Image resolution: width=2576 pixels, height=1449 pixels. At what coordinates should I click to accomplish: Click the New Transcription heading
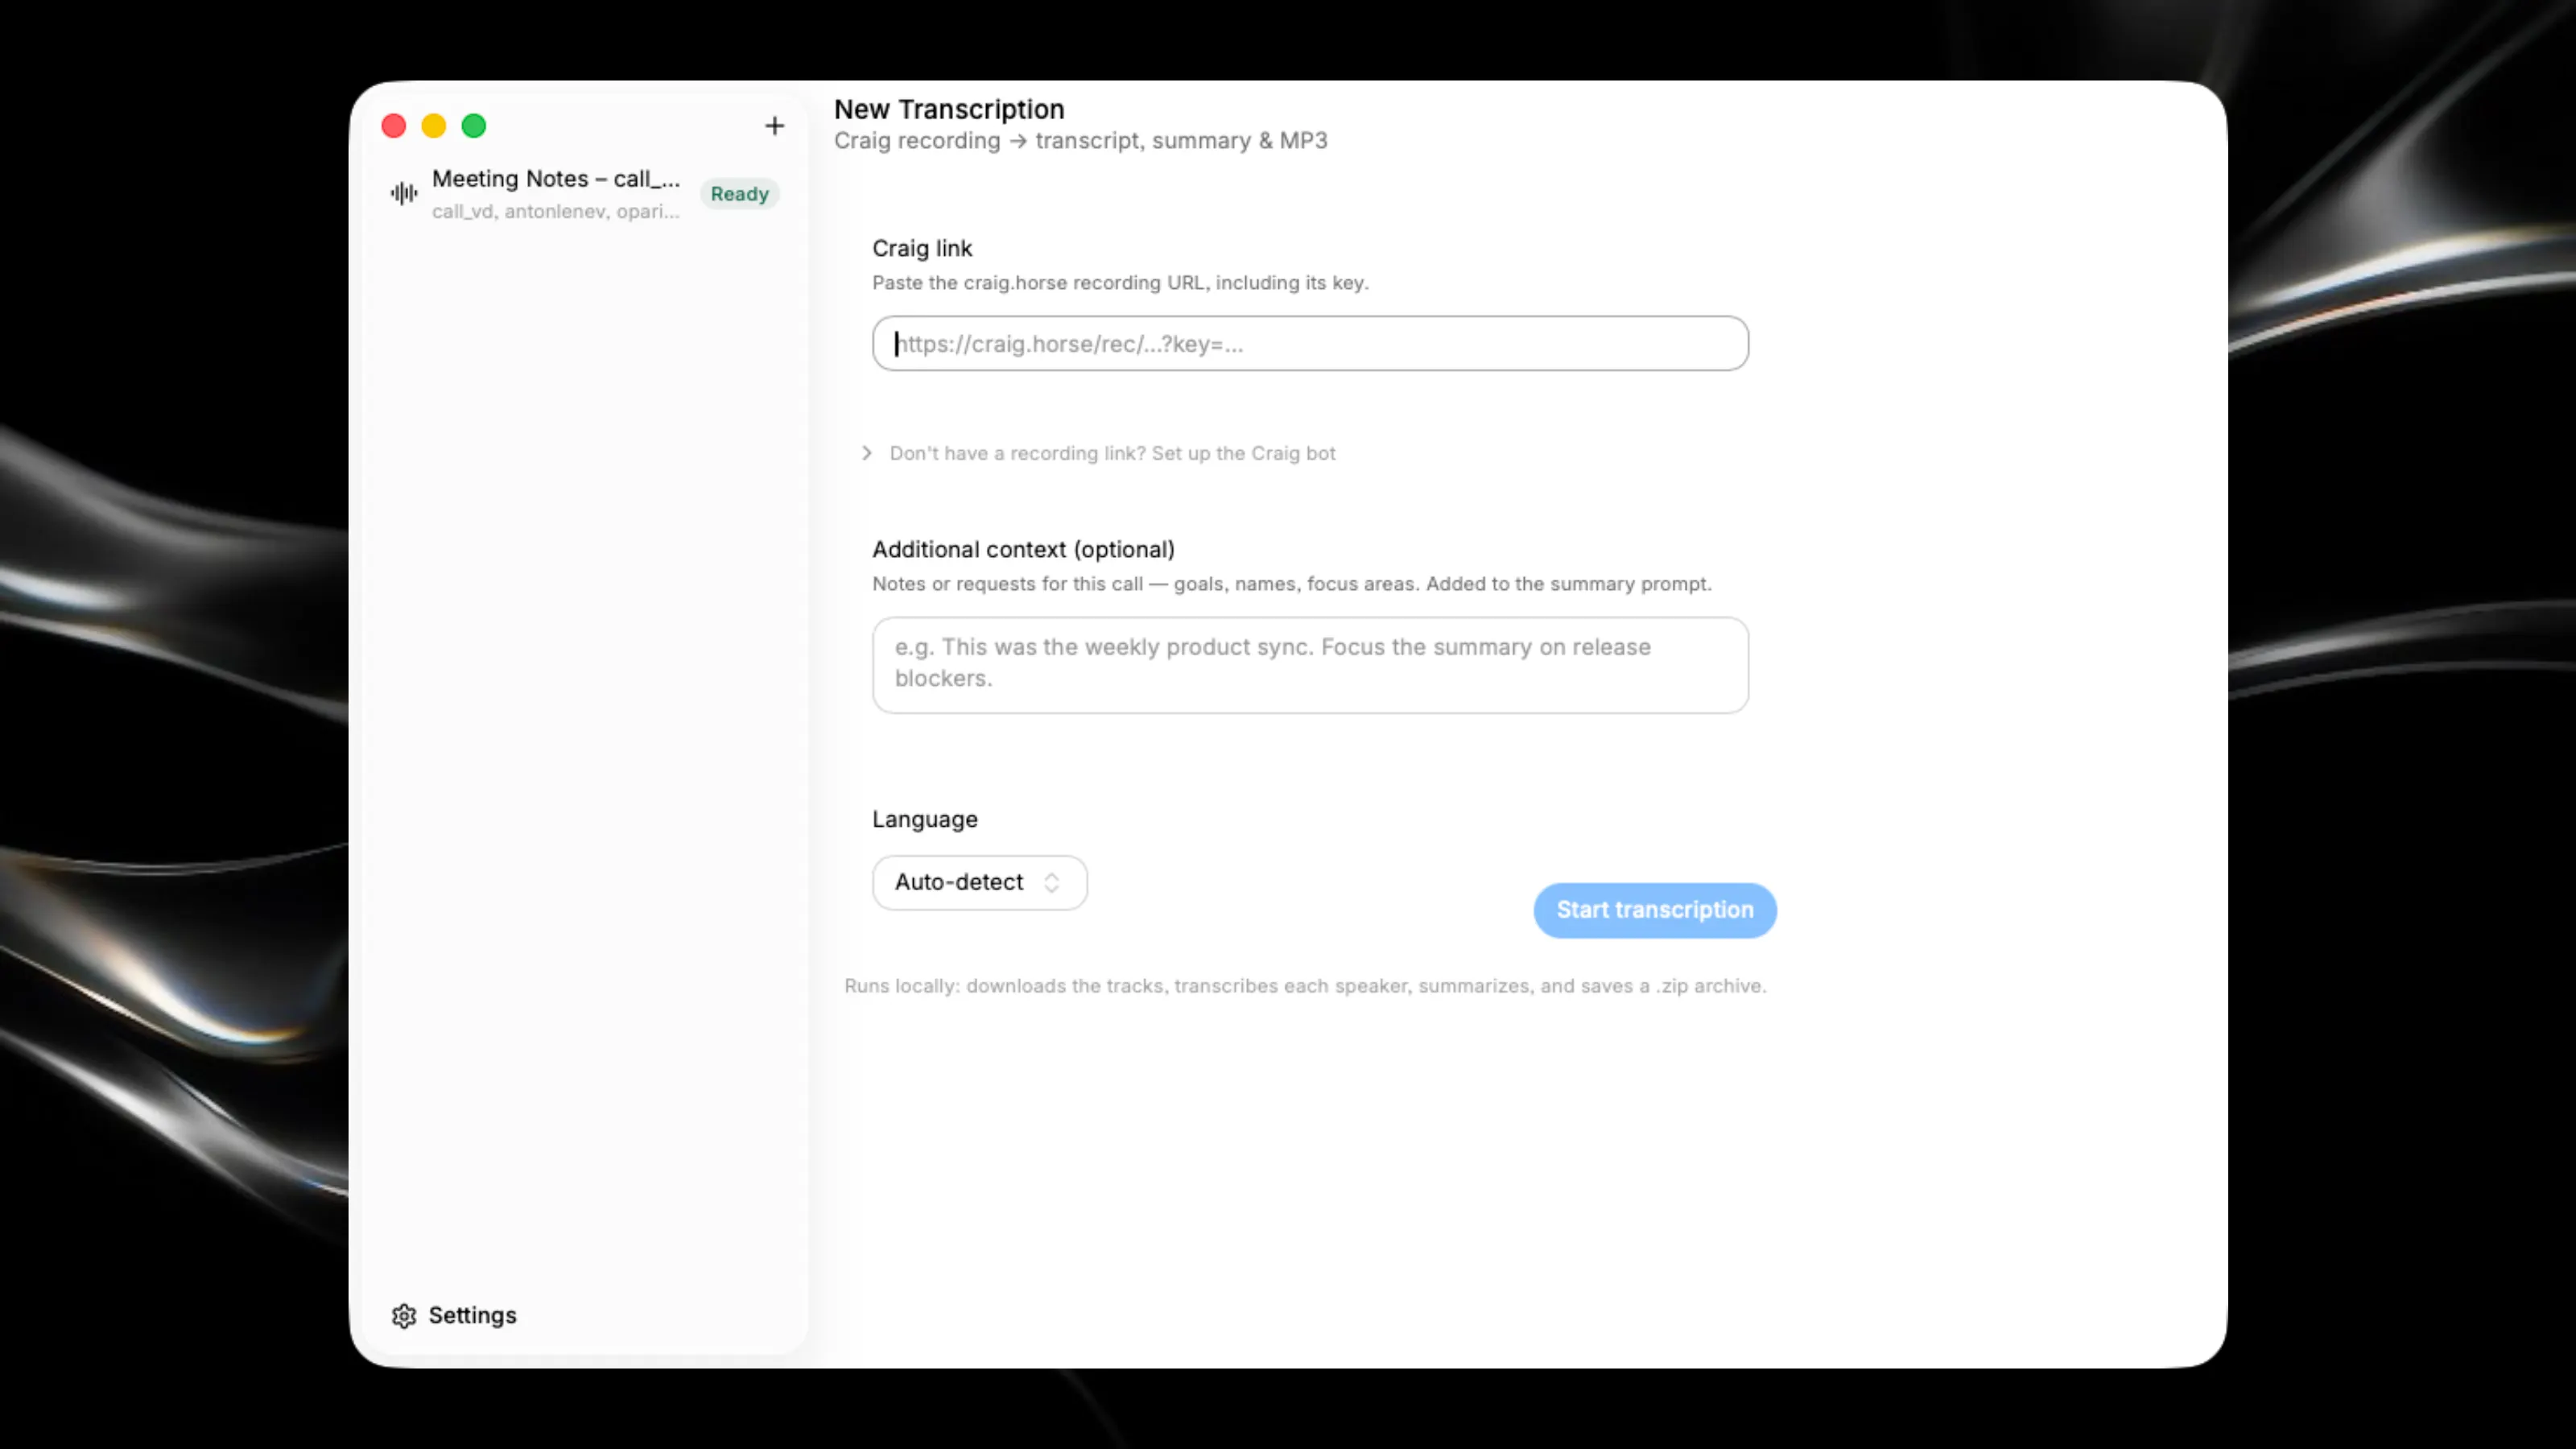click(x=949, y=109)
